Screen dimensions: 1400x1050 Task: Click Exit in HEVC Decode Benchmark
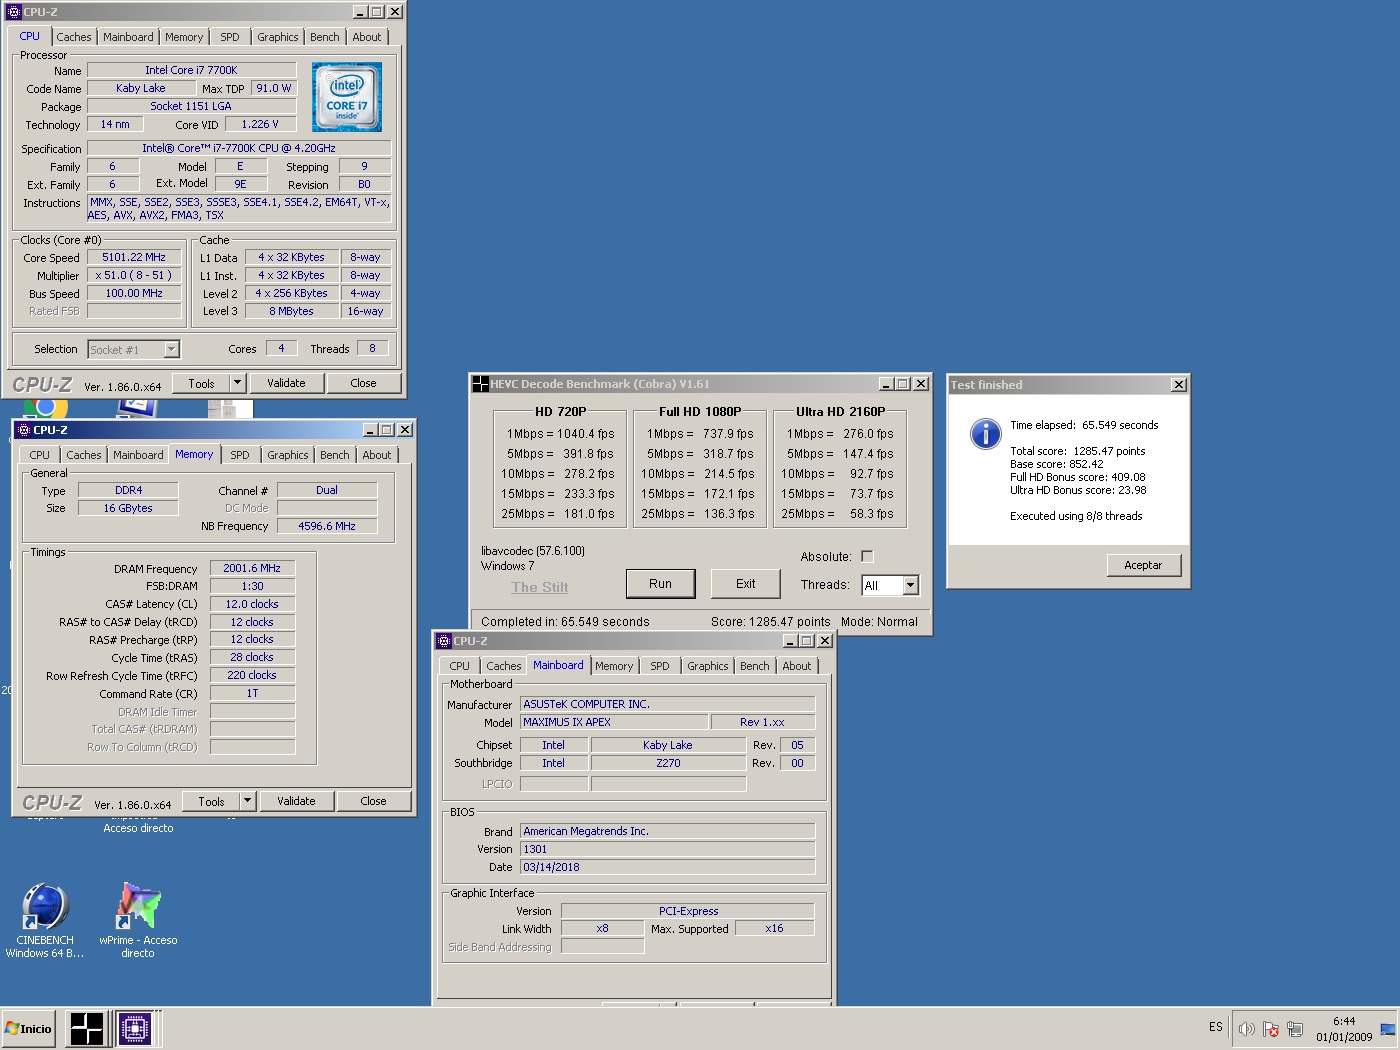(x=746, y=584)
